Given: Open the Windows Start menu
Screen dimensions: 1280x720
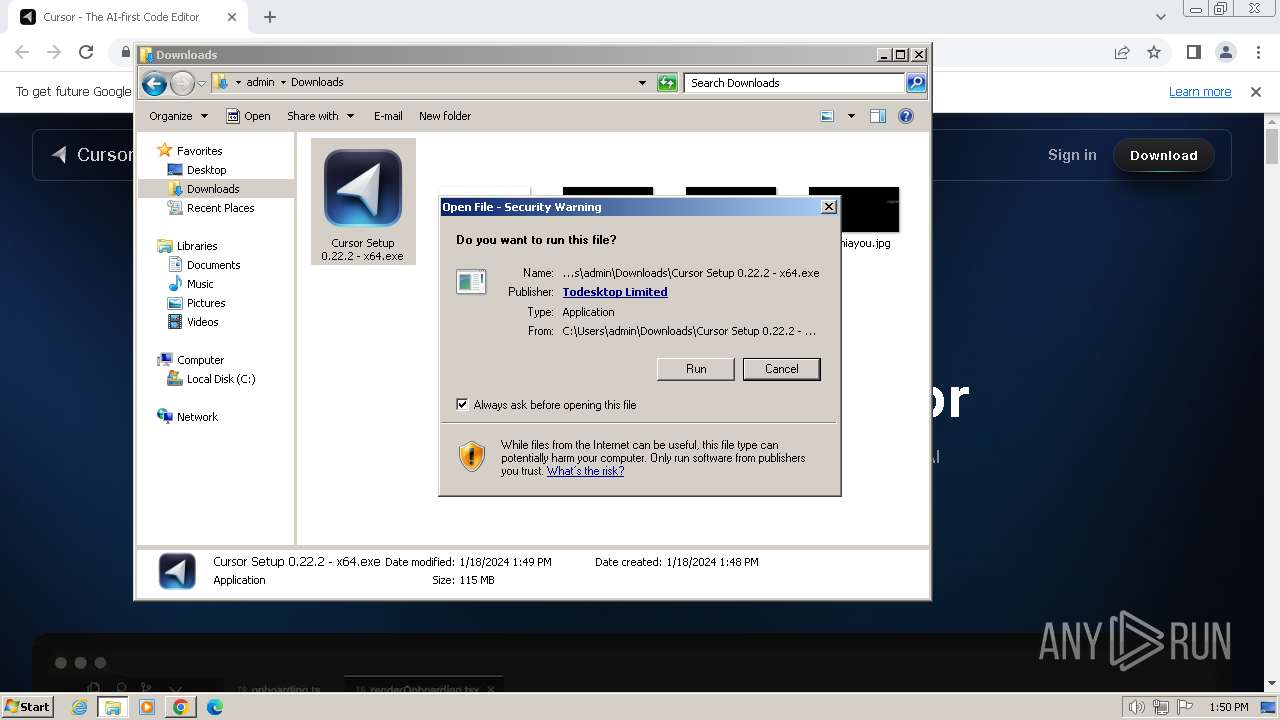Looking at the screenshot, I should pos(27,707).
